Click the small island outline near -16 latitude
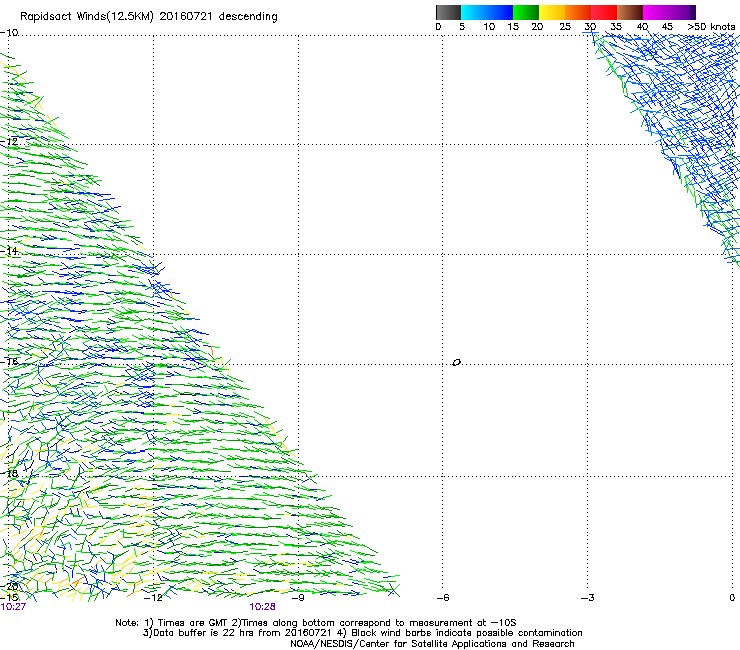The height and width of the screenshot is (650, 740). click(x=456, y=363)
